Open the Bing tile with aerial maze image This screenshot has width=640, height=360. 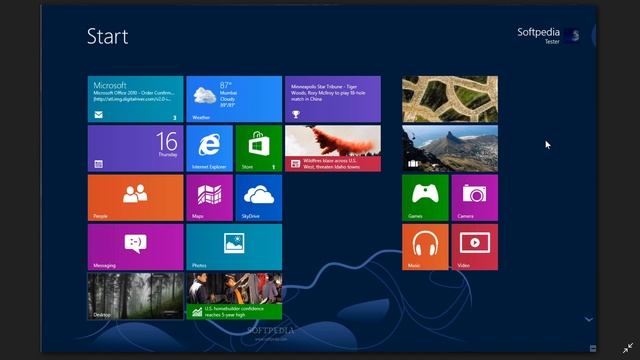pos(450,99)
